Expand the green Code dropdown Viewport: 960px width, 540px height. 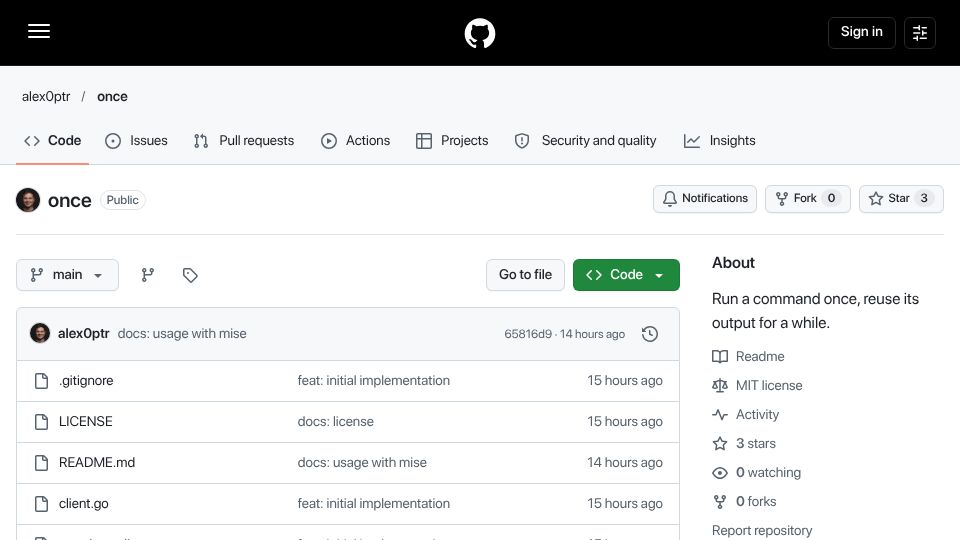click(626, 275)
